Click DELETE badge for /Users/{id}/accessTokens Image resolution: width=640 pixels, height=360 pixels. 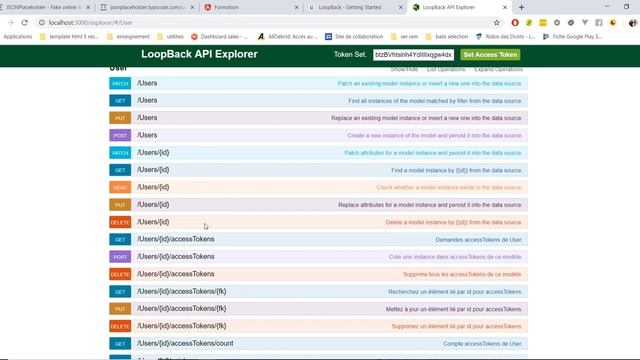[x=120, y=274]
